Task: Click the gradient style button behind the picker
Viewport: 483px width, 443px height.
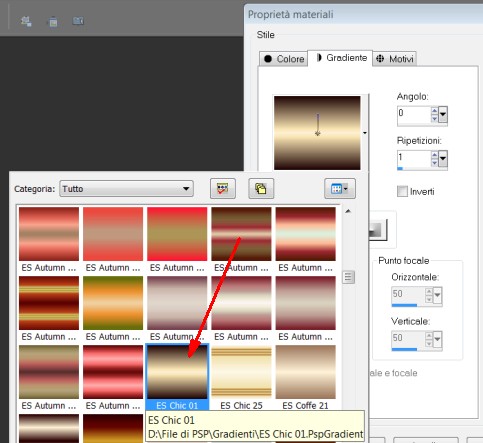Action: click(378, 230)
